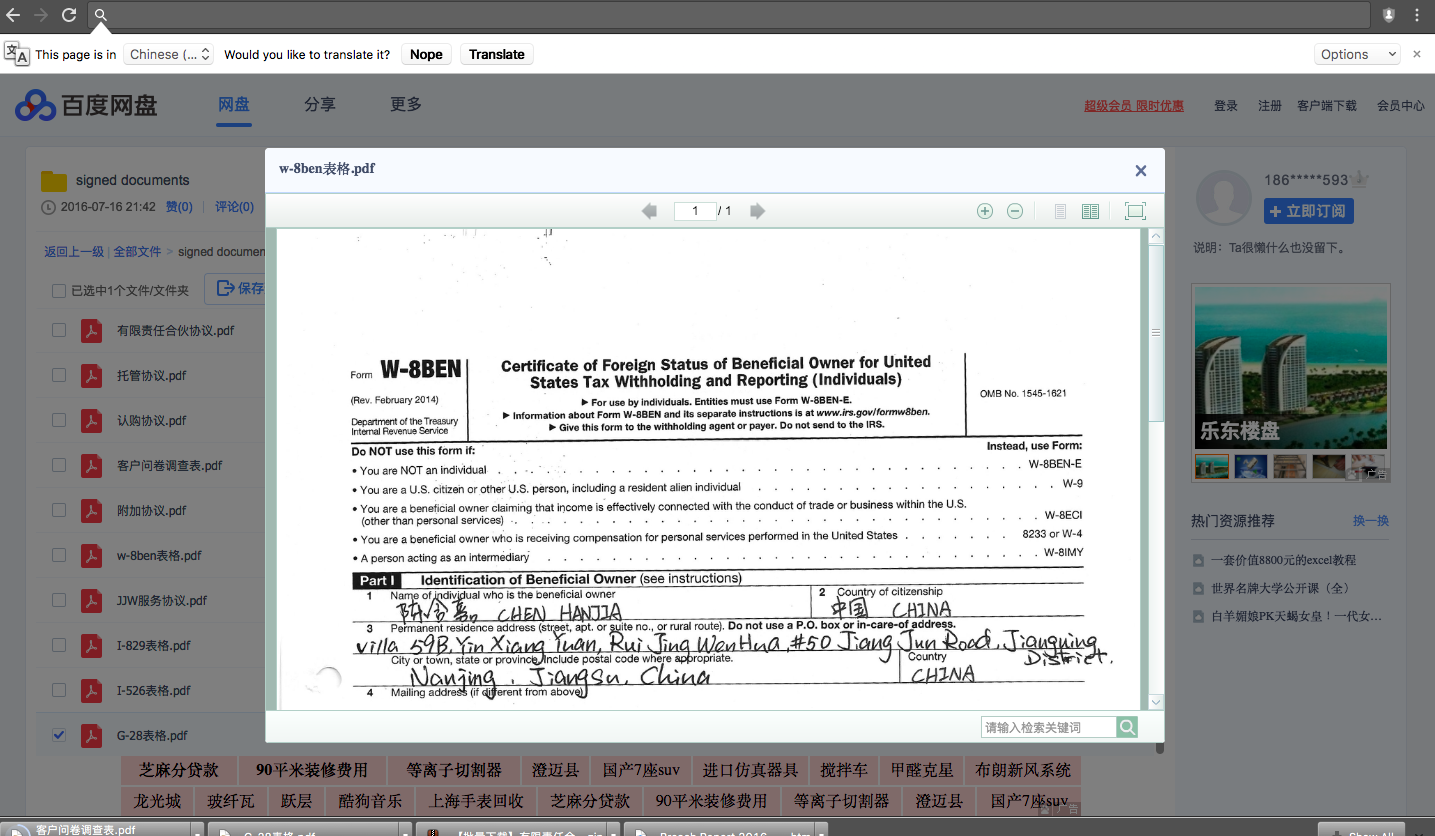Screen dimensions: 1435x836
Task: Click the 超级会员 限时优惠 link
Action: point(1134,105)
